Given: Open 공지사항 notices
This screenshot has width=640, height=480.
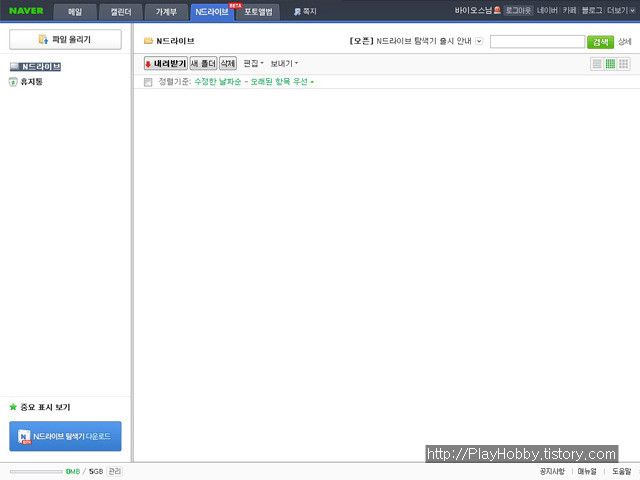Looking at the screenshot, I should [x=552, y=471].
